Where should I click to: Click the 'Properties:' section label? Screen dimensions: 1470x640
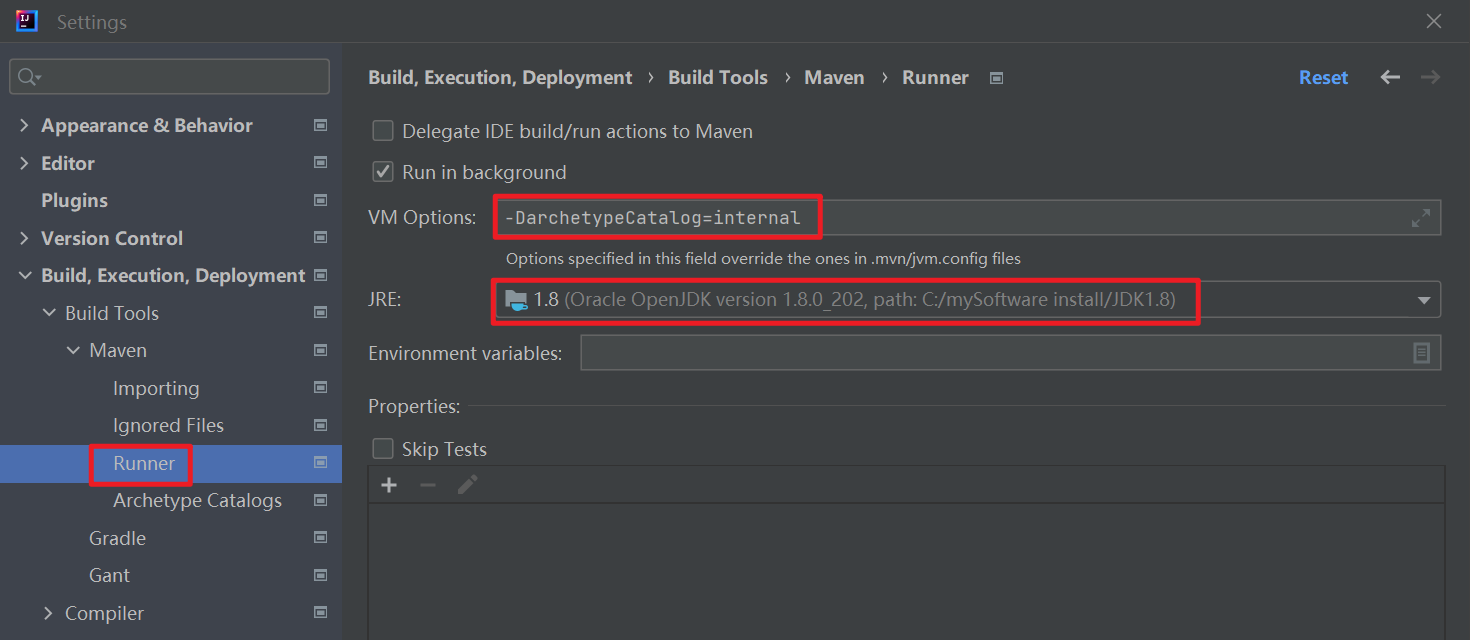click(414, 406)
